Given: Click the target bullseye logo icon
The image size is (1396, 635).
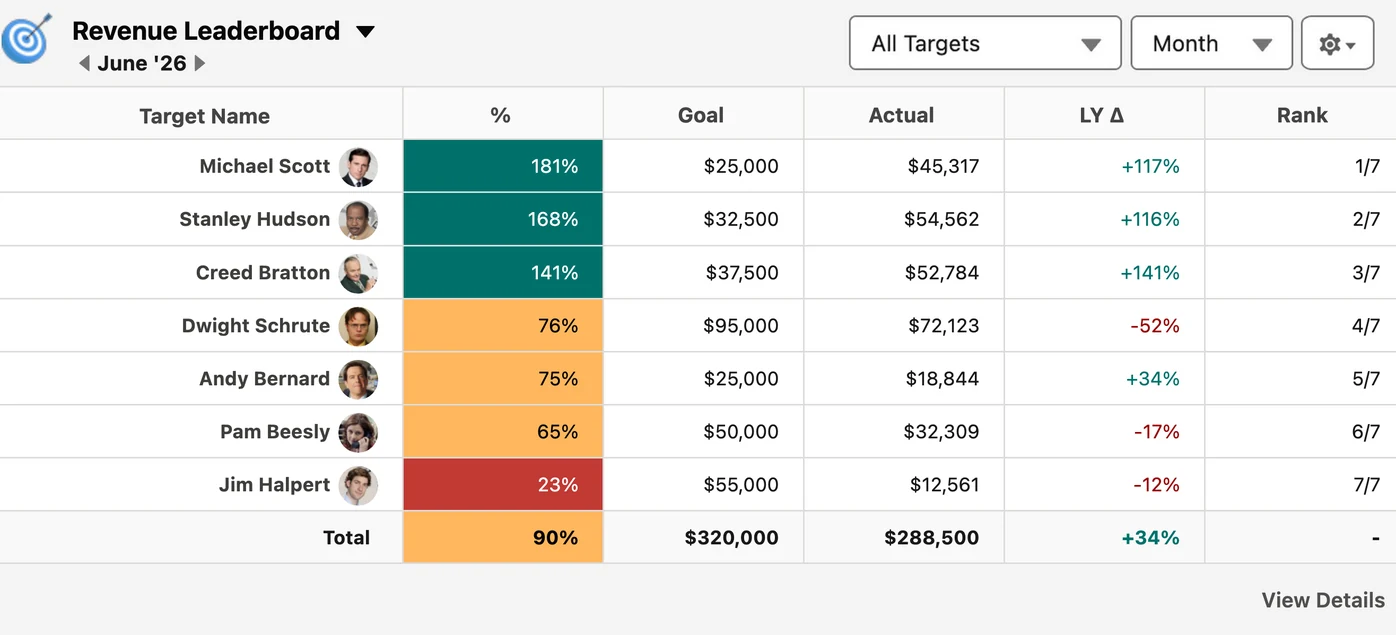Looking at the screenshot, I should 26,40.
